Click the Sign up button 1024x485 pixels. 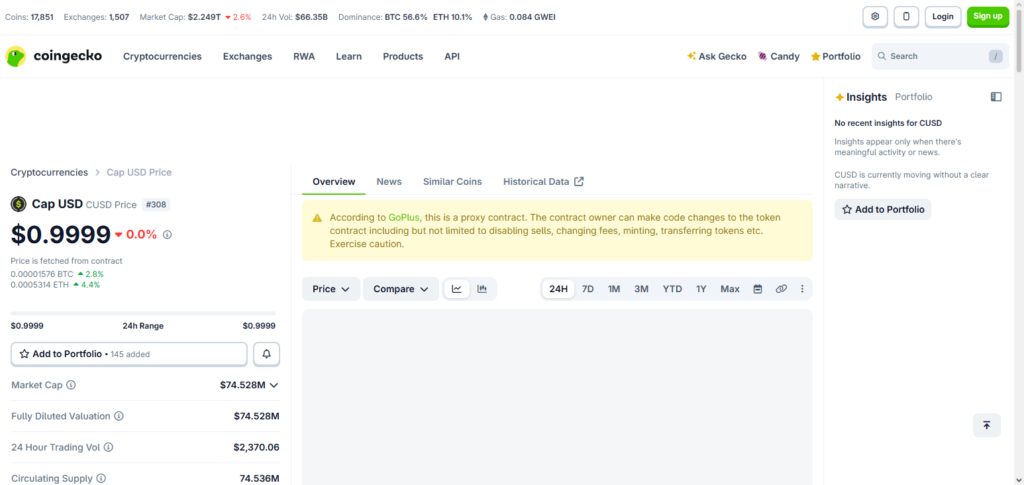pyautogui.click(x=988, y=17)
